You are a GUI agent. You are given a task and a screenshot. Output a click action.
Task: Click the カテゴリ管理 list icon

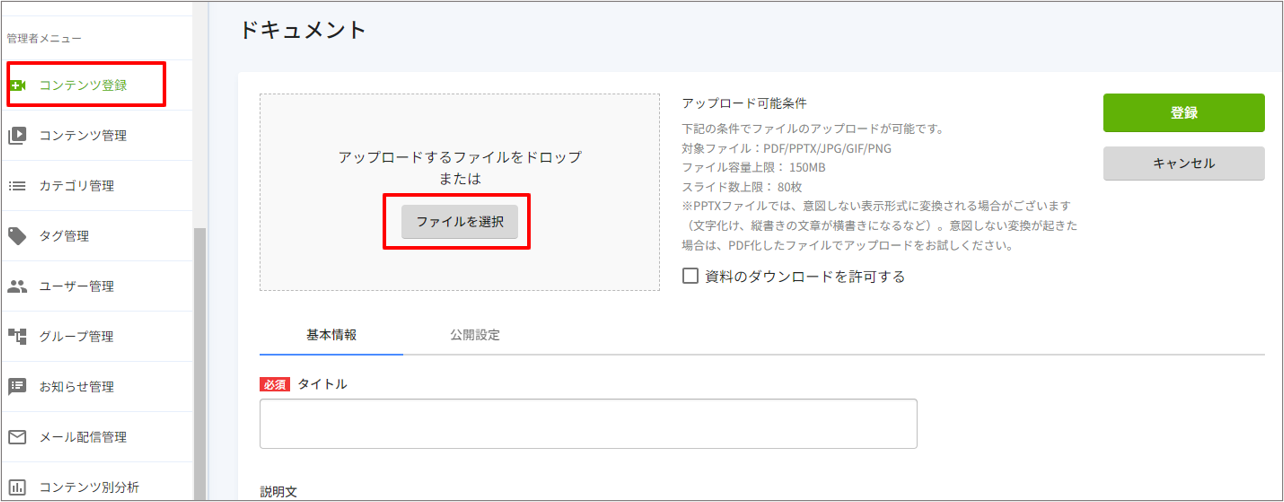pyautogui.click(x=17, y=186)
